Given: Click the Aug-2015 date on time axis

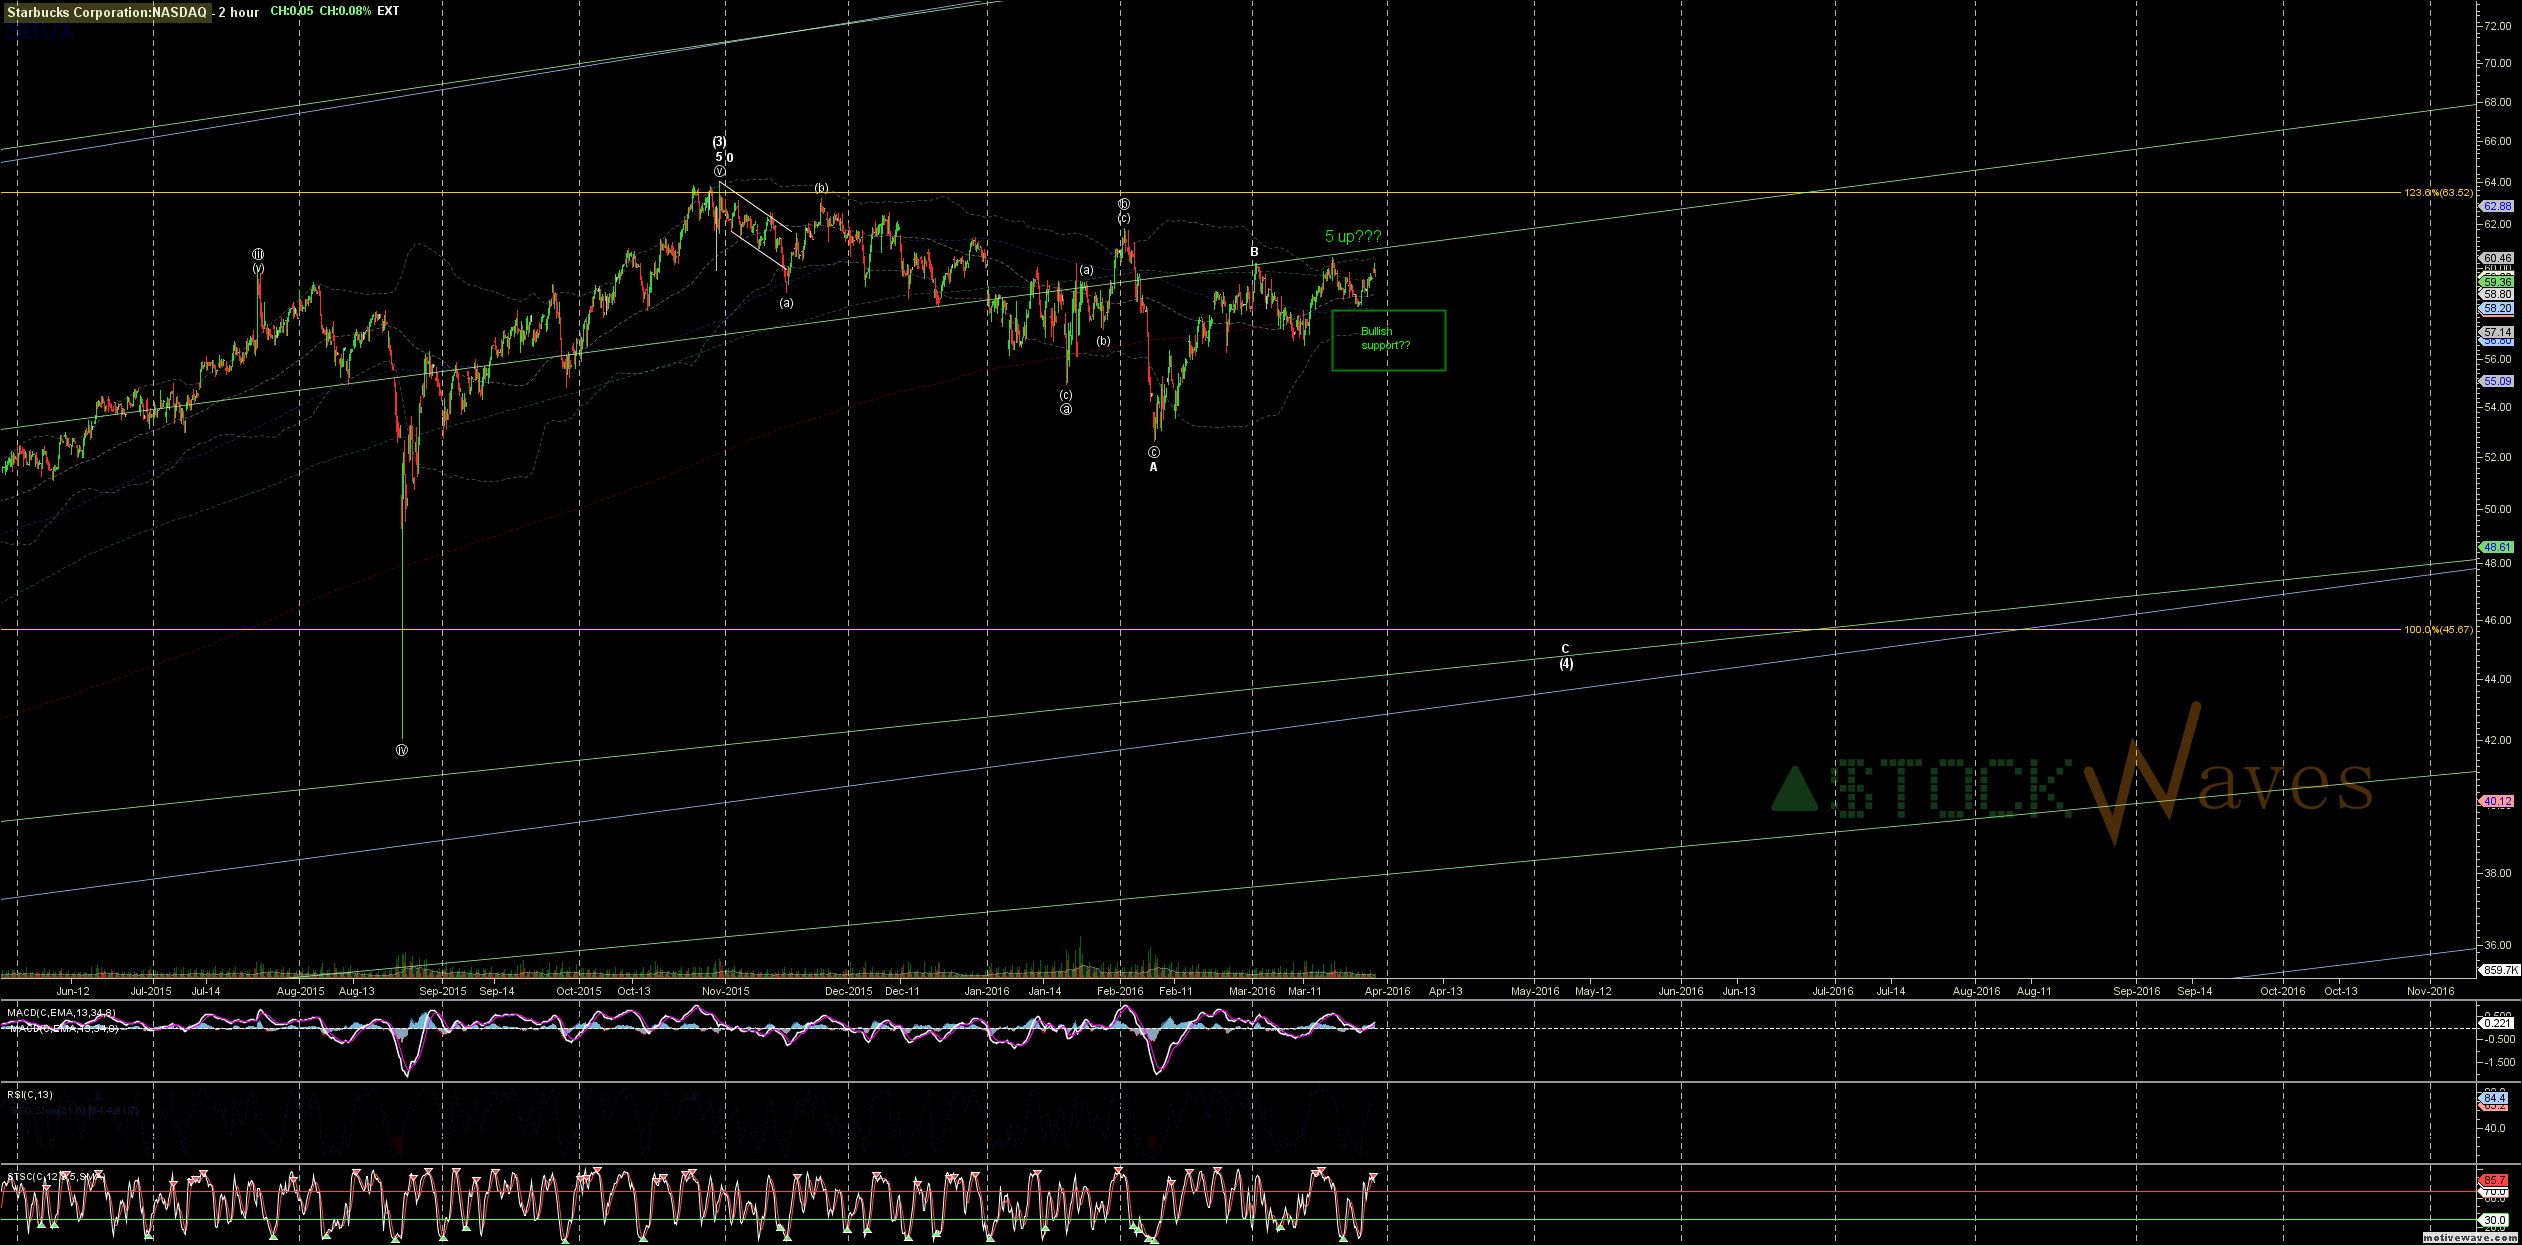Looking at the screenshot, I should coord(300,991).
